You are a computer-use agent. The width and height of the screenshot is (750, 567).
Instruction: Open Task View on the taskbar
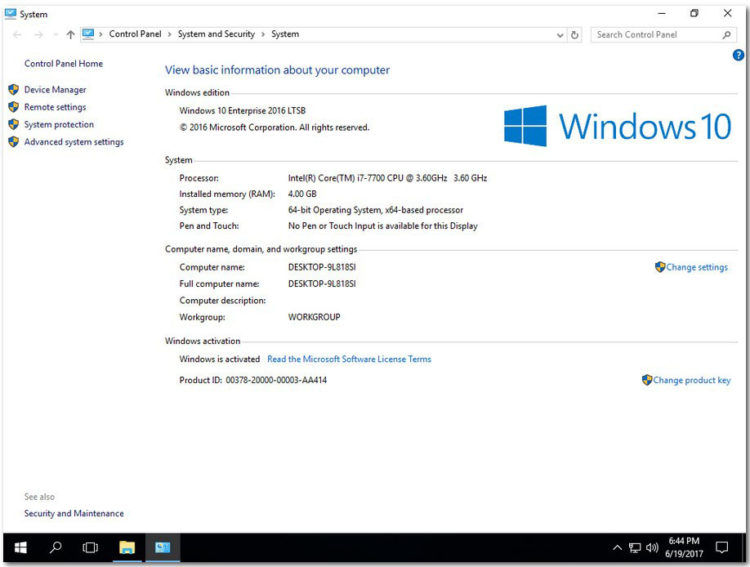[x=90, y=547]
